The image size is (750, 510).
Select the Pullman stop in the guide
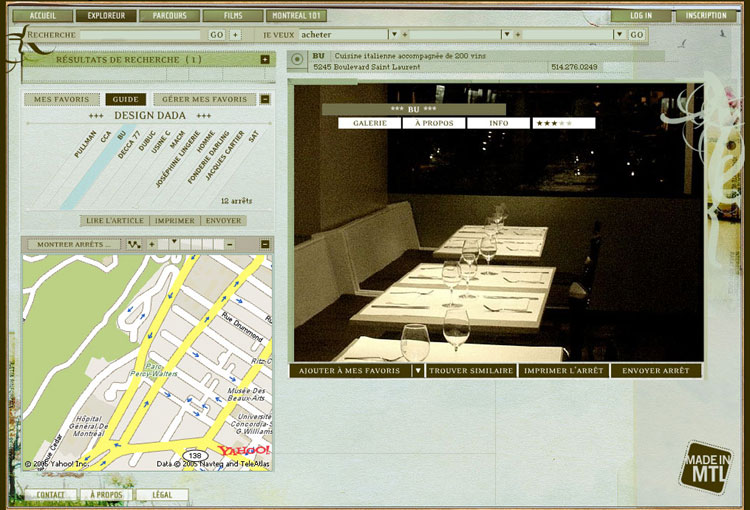point(85,144)
